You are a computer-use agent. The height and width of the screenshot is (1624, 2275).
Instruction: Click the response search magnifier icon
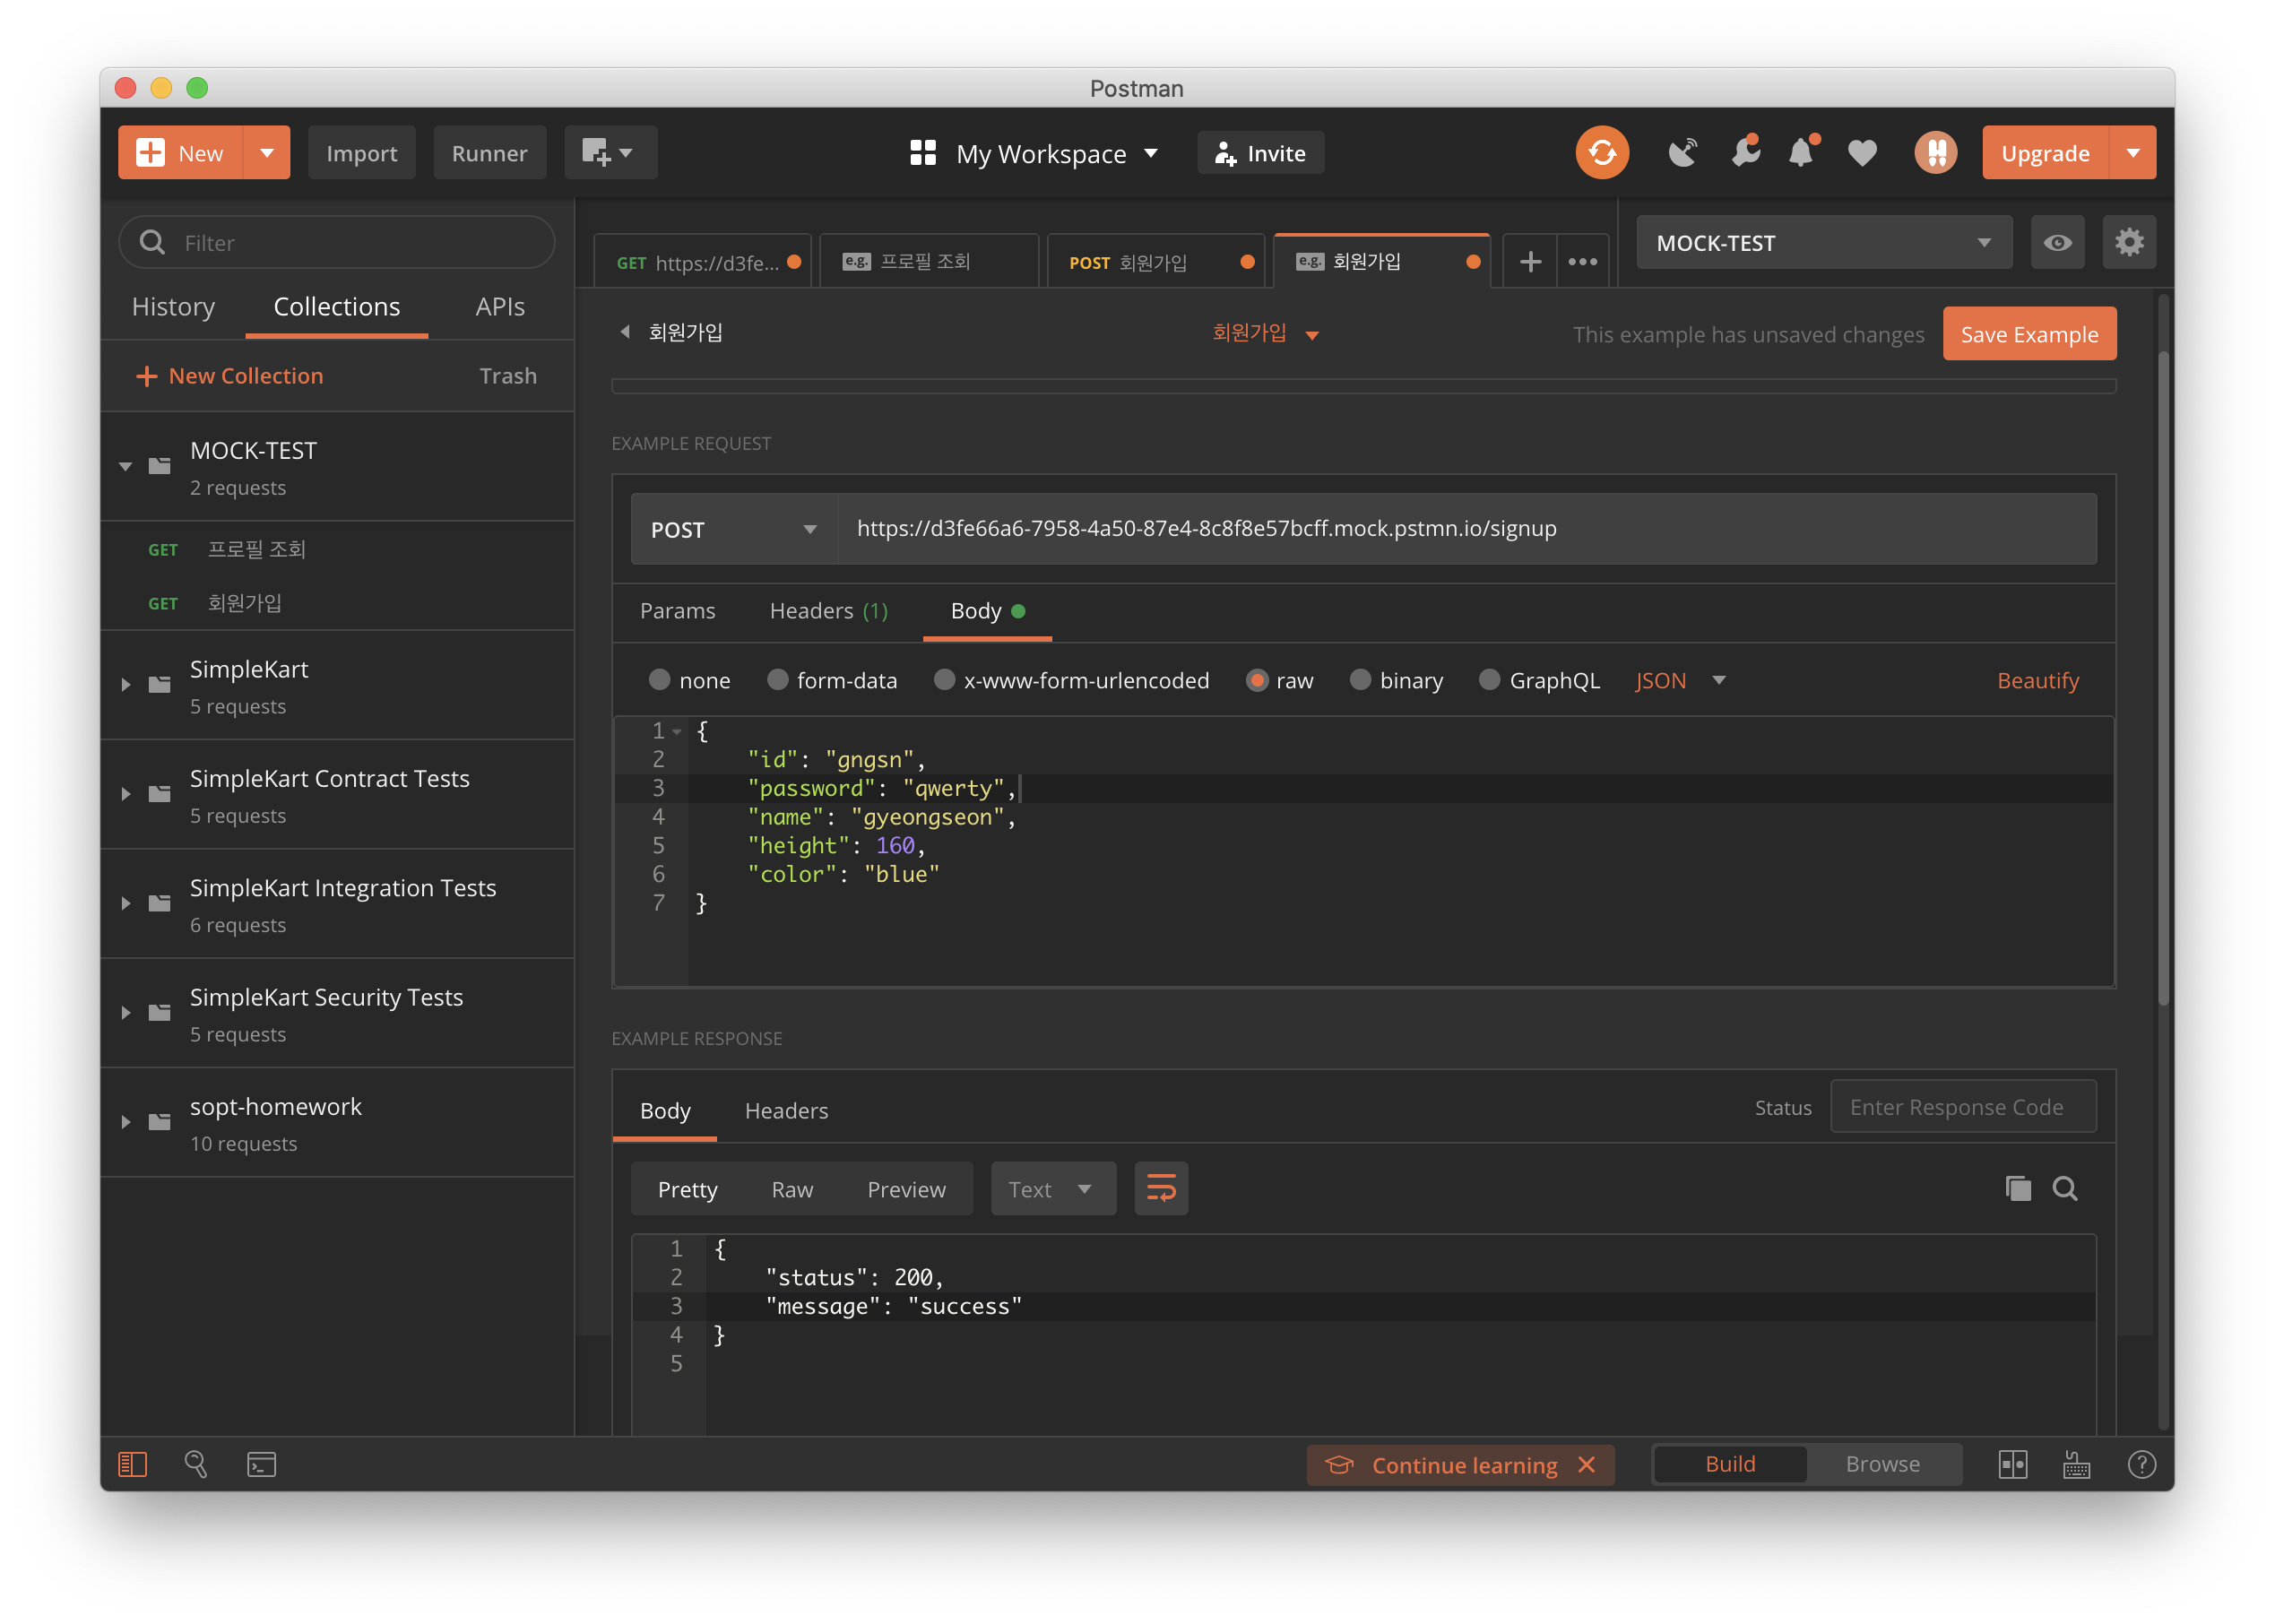[2065, 1189]
